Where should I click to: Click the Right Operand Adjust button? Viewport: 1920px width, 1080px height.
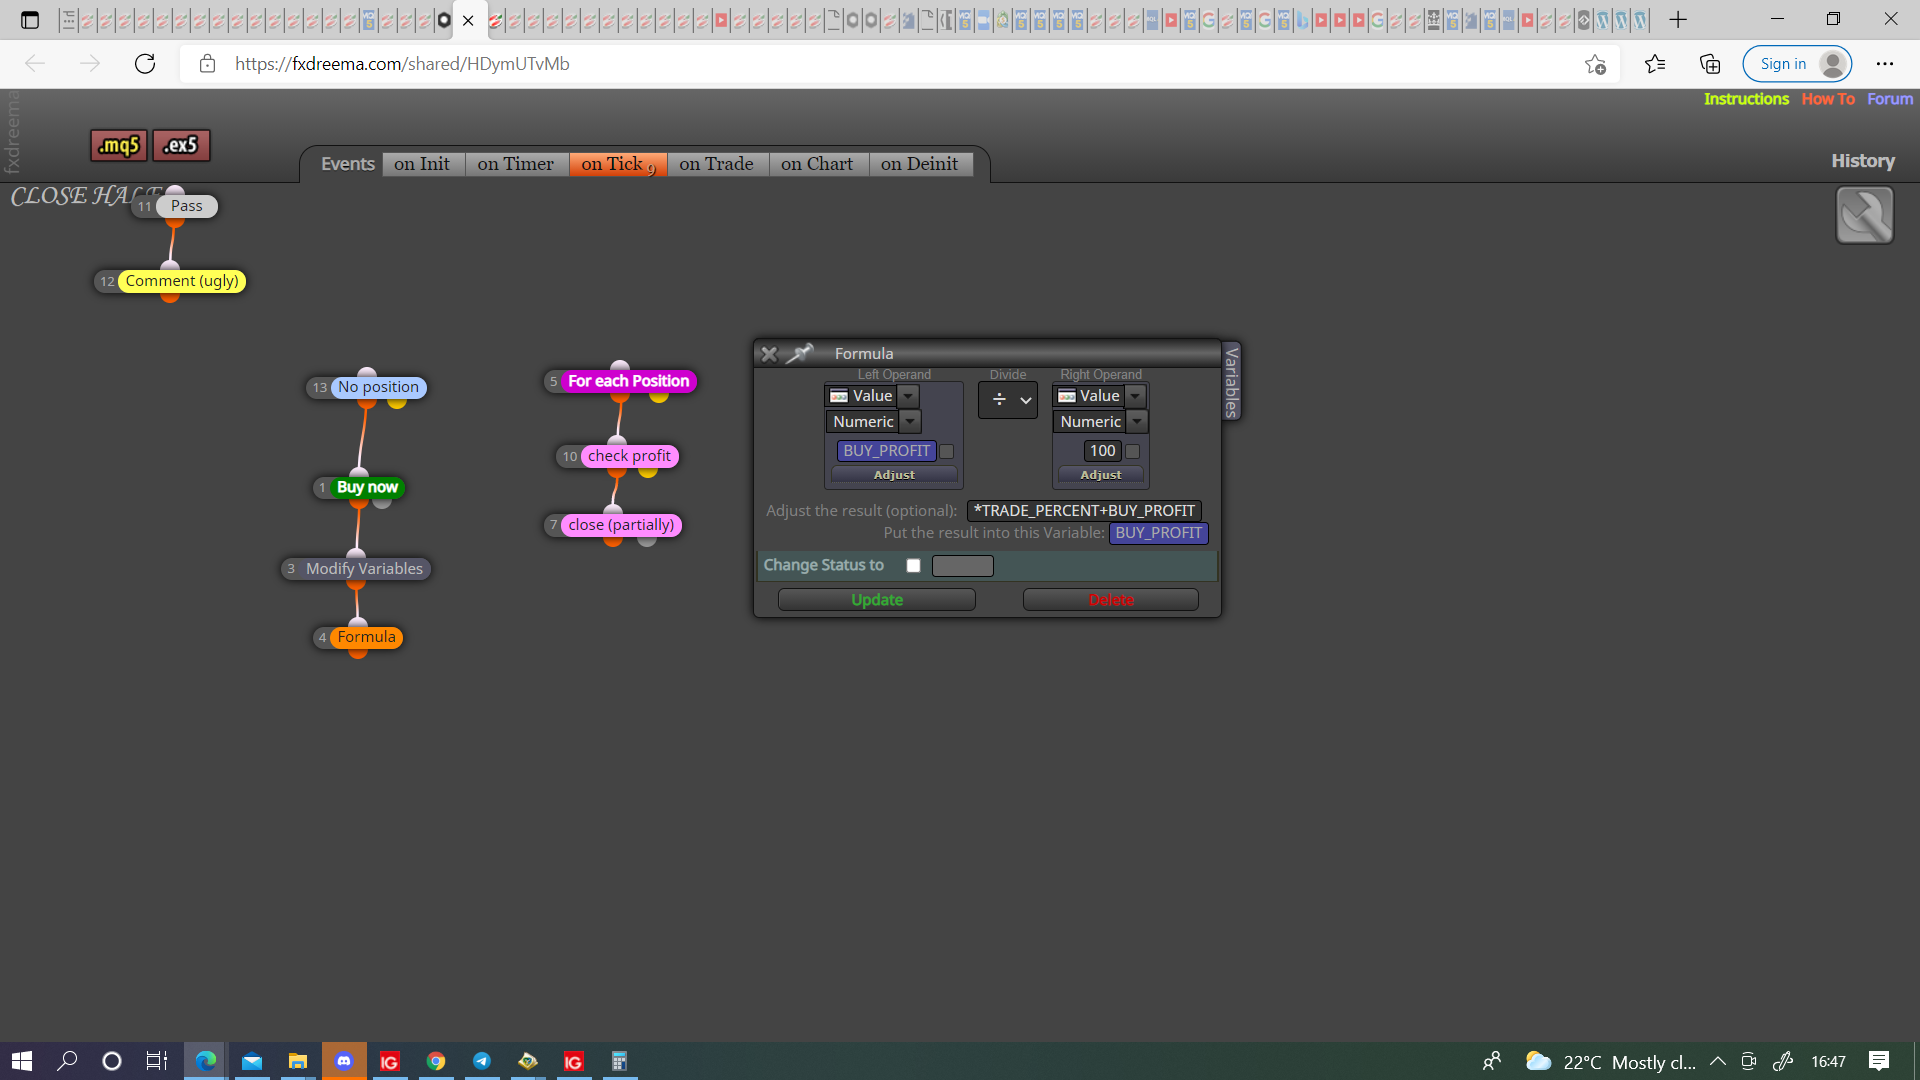click(1101, 475)
